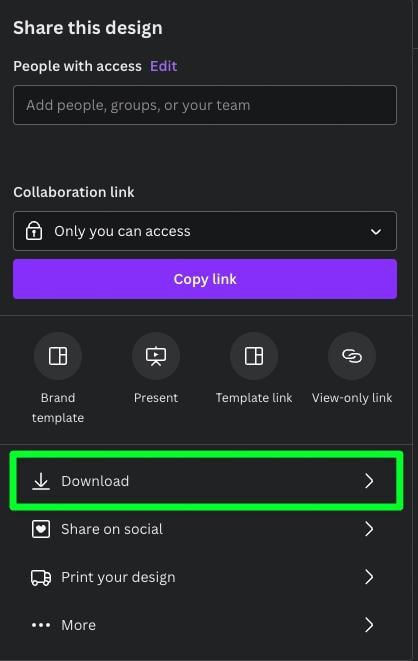Open the Download menu entry

206,481
